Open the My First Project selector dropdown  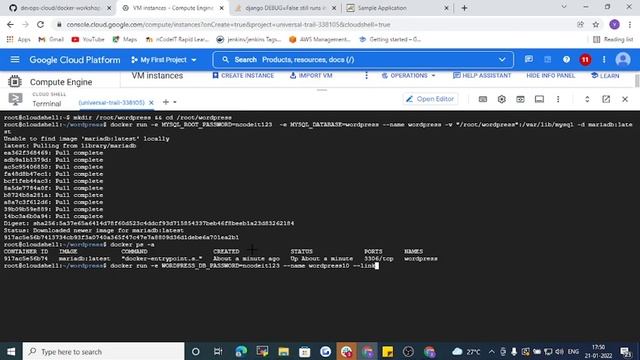coord(164,60)
